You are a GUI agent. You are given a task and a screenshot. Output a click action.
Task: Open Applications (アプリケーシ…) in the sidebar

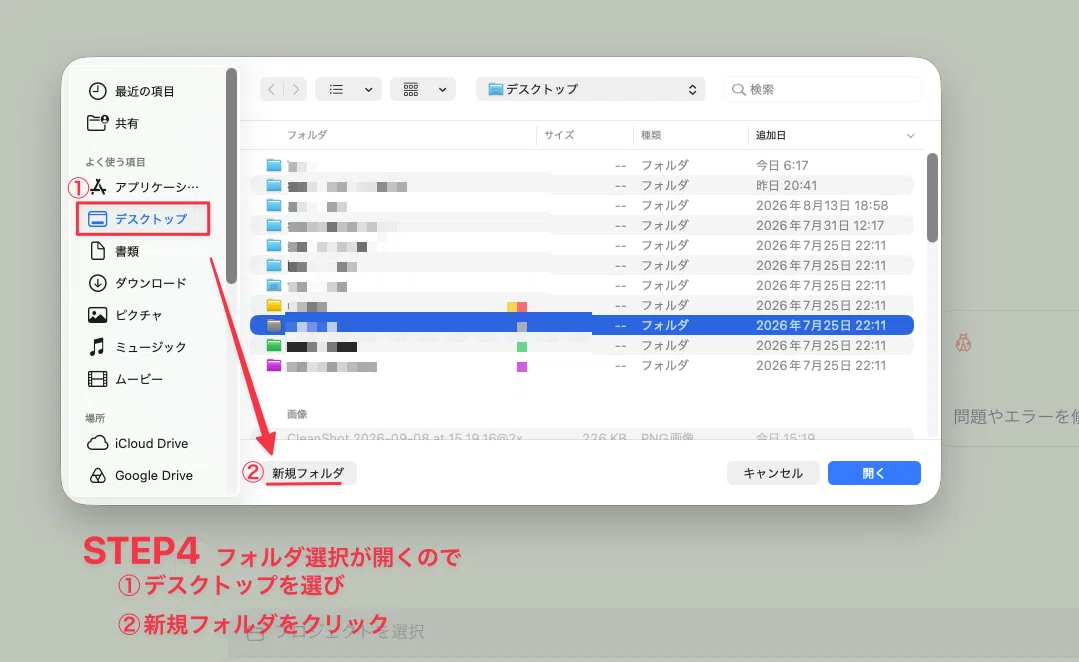[144, 186]
